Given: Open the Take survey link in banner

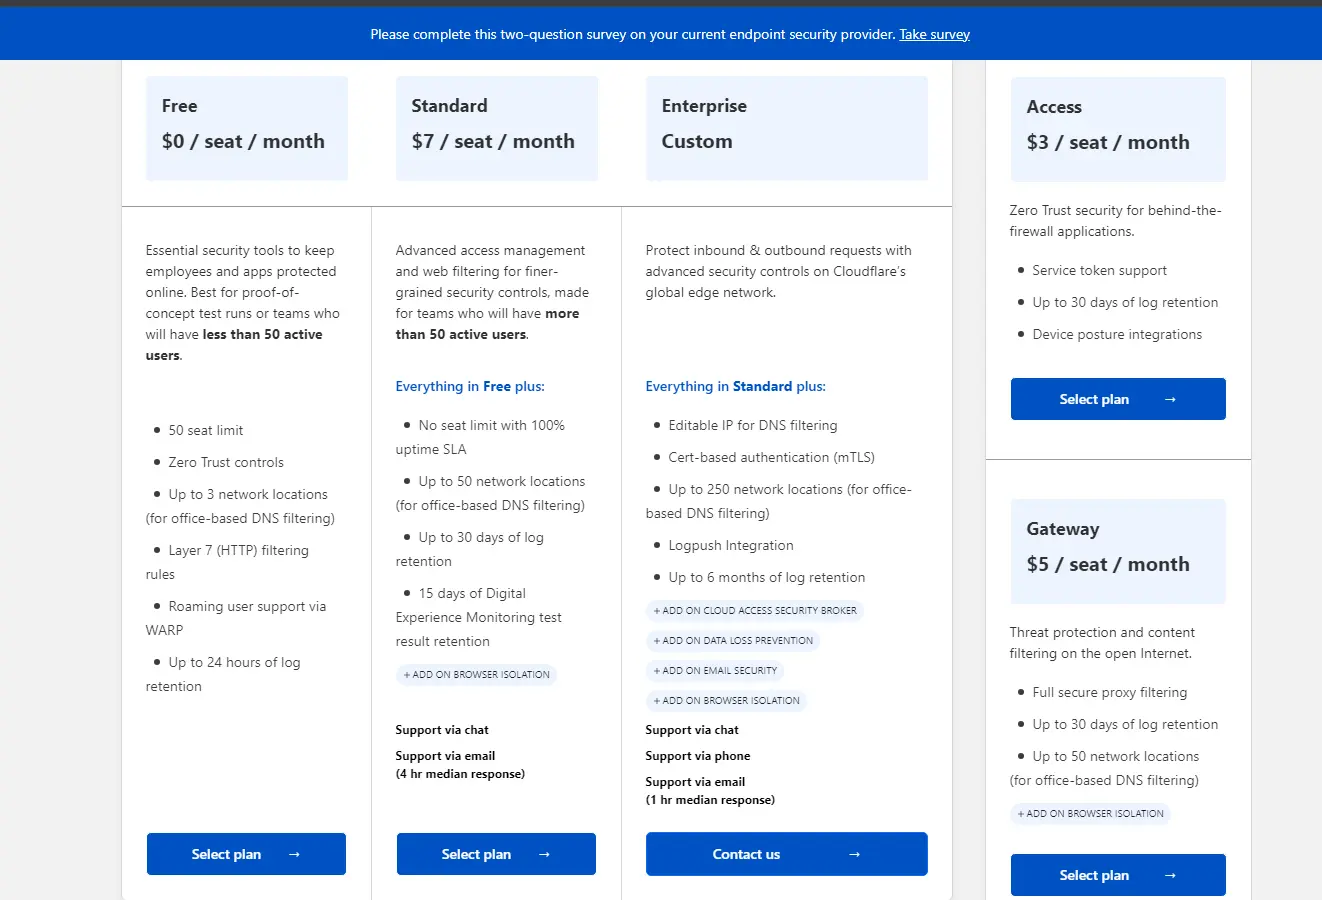Looking at the screenshot, I should click(934, 34).
